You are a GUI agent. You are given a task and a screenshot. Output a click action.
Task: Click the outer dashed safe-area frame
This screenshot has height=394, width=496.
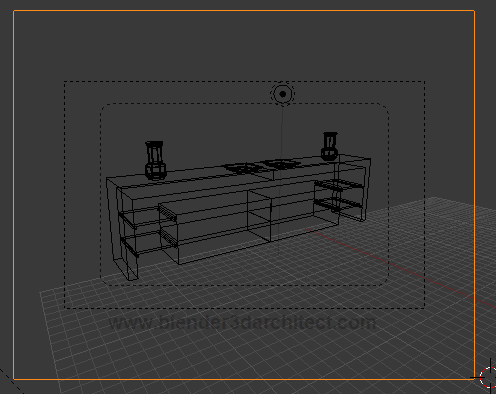(x=244, y=81)
